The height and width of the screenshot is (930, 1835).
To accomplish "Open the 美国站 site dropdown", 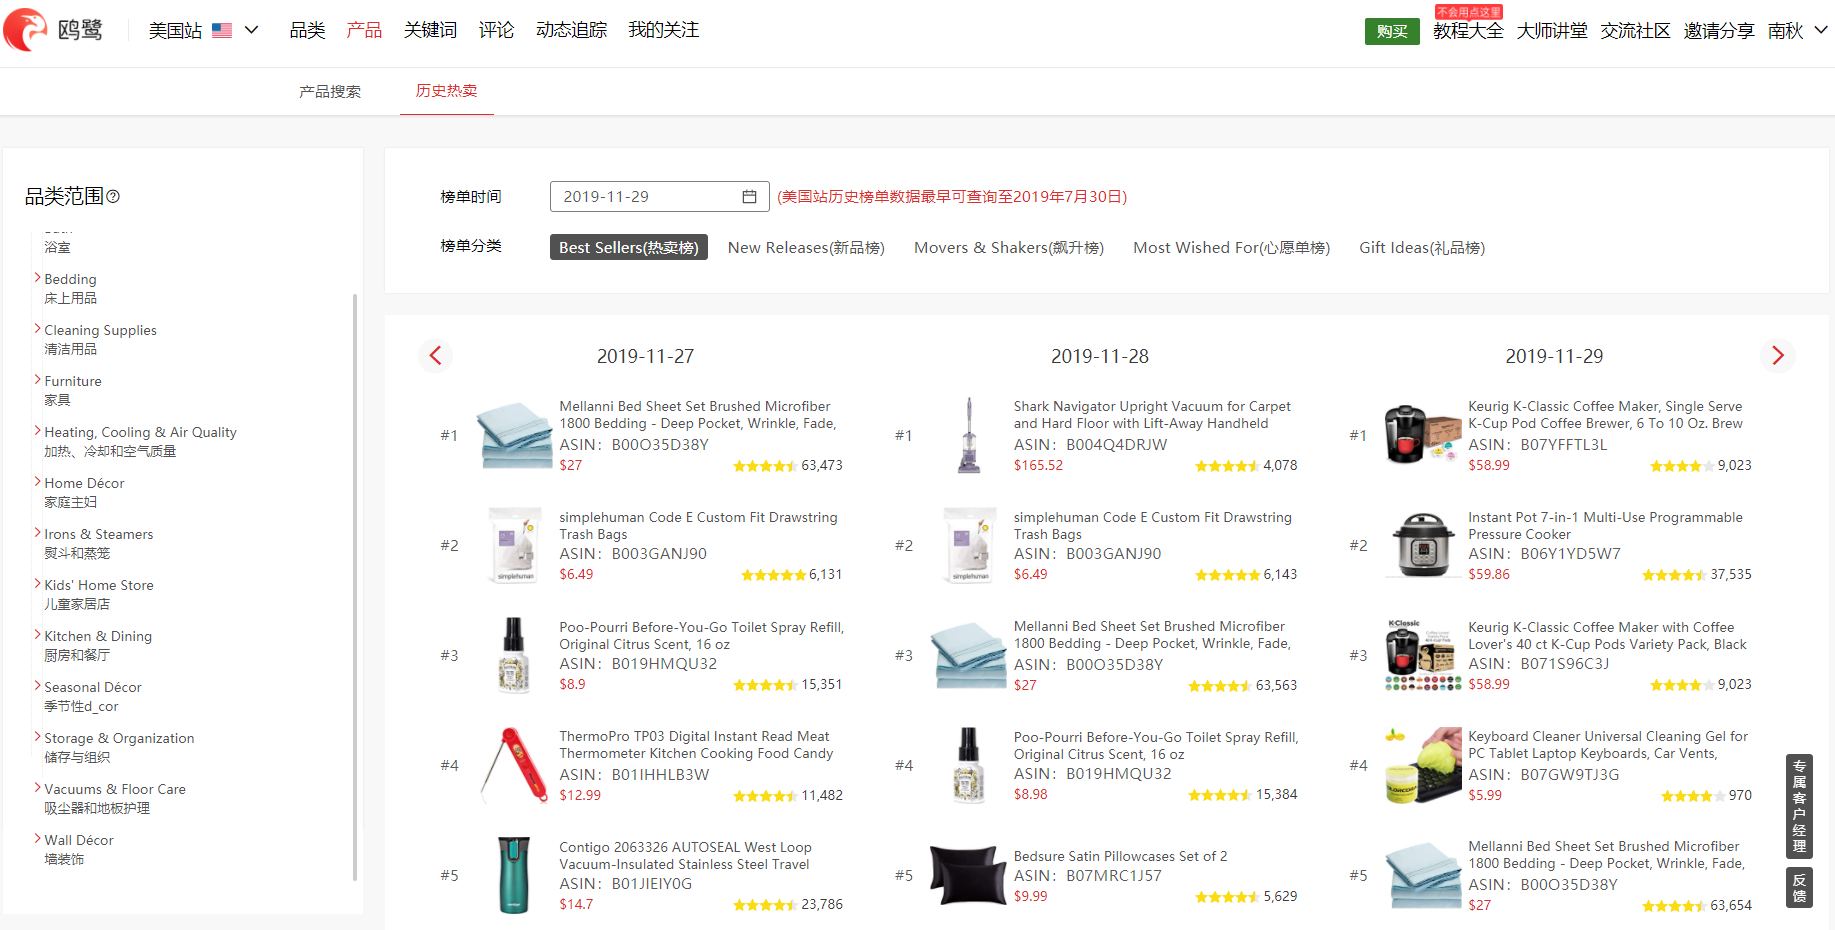I will point(203,31).
